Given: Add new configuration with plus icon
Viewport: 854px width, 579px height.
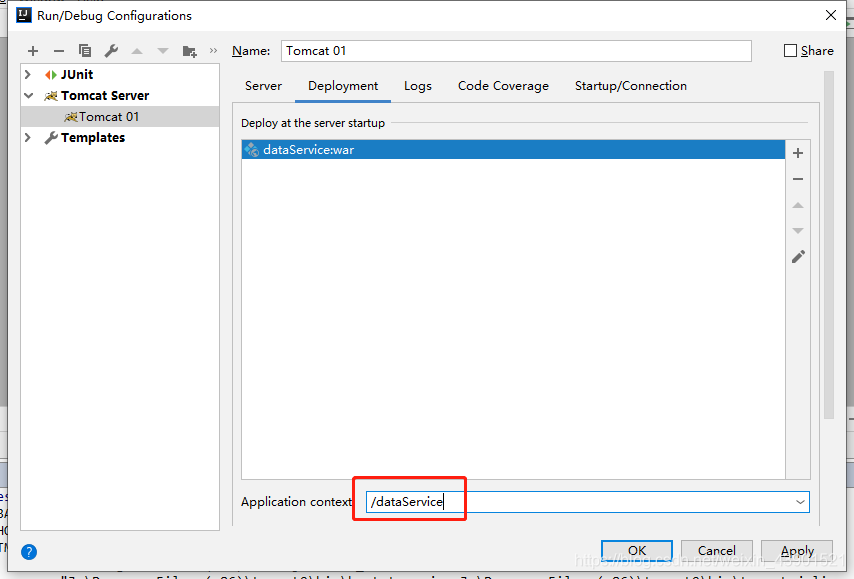Looking at the screenshot, I should tap(33, 51).
